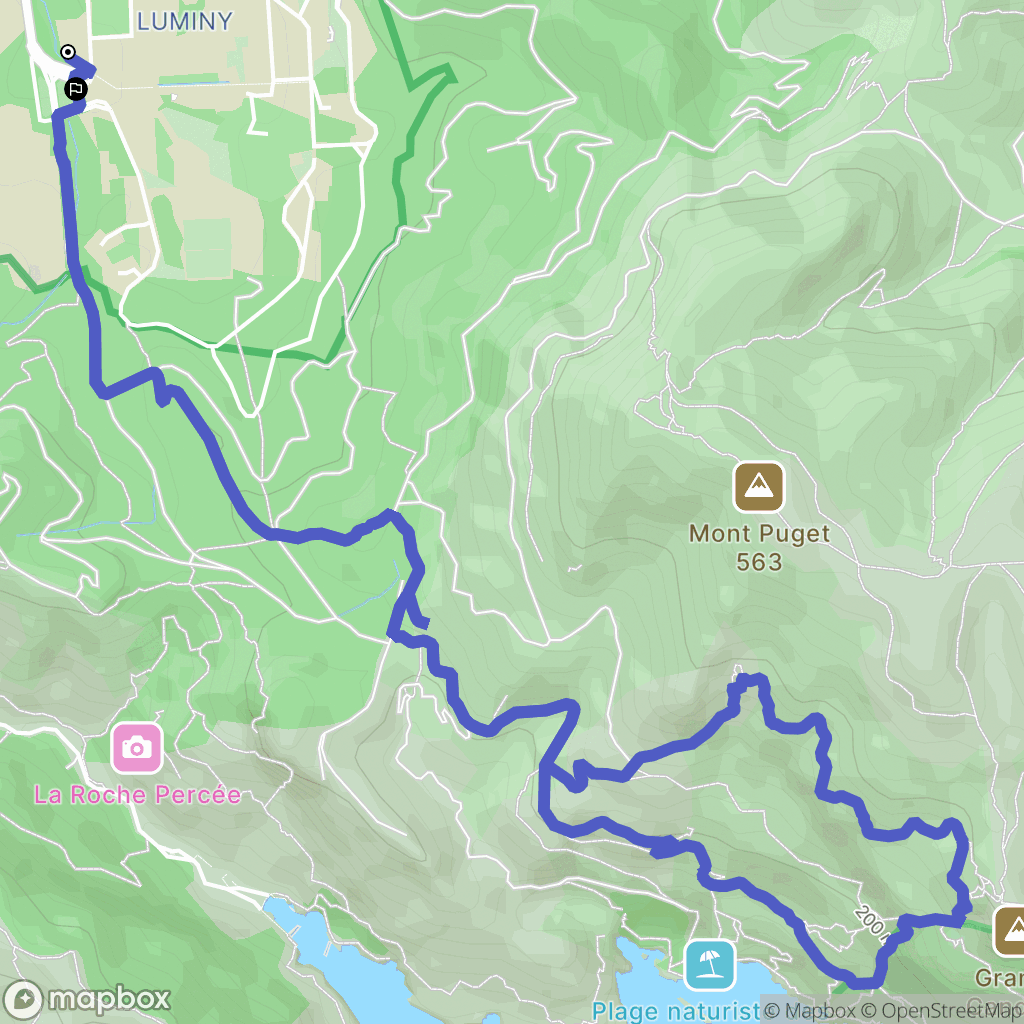Click the route's short spur branch in the map centre
This screenshot has height=1024, width=1024.
418,618
